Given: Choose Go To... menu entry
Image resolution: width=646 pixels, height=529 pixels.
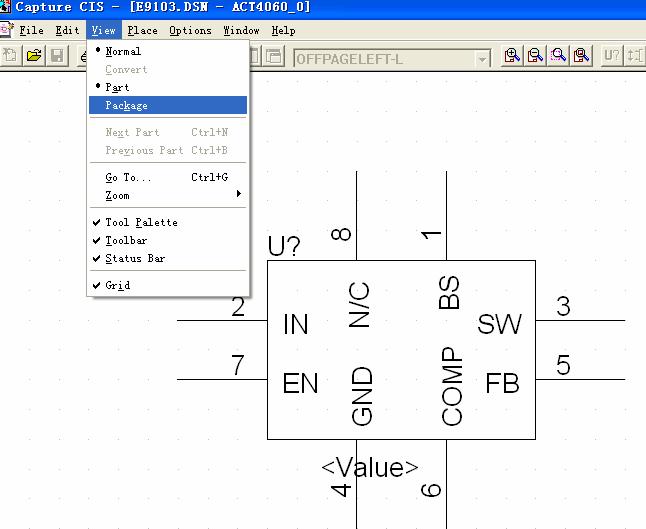Looking at the screenshot, I should [x=168, y=177].
